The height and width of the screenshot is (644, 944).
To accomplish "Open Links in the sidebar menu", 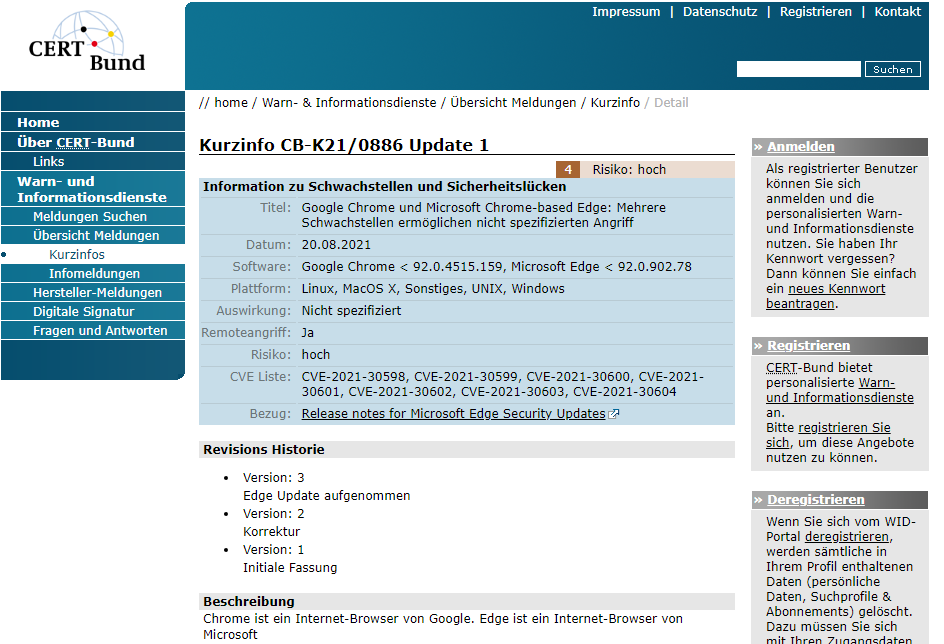I will pos(93,161).
